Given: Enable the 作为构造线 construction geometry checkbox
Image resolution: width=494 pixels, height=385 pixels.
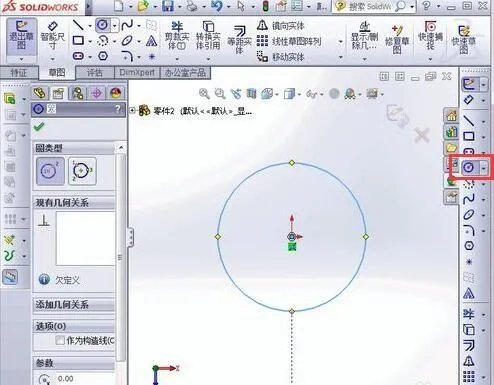Looking at the screenshot, I should pyautogui.click(x=60, y=340).
